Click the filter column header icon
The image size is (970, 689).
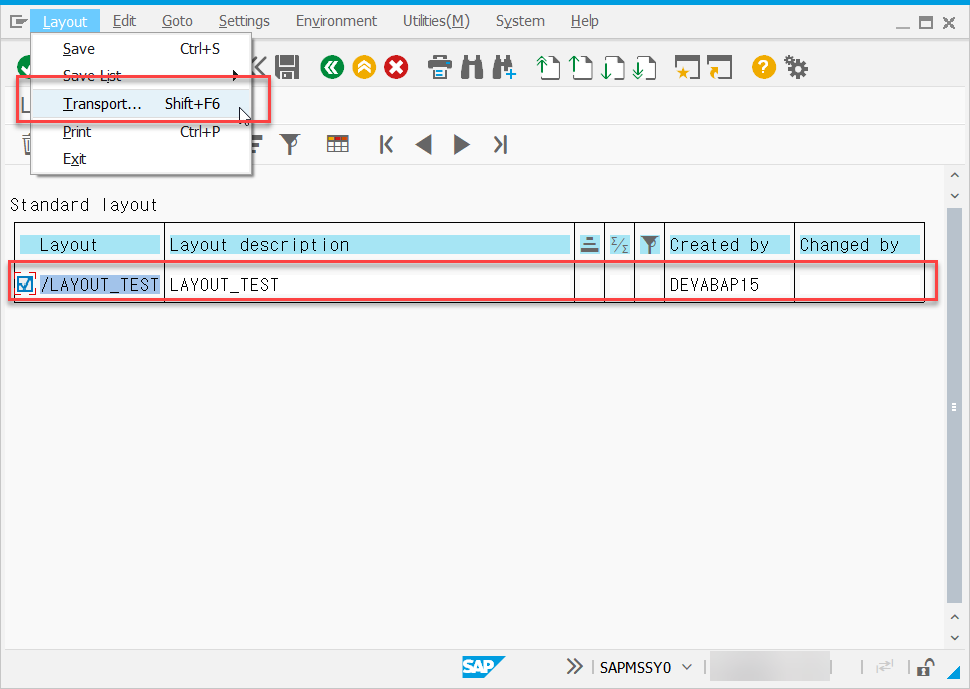coord(649,244)
